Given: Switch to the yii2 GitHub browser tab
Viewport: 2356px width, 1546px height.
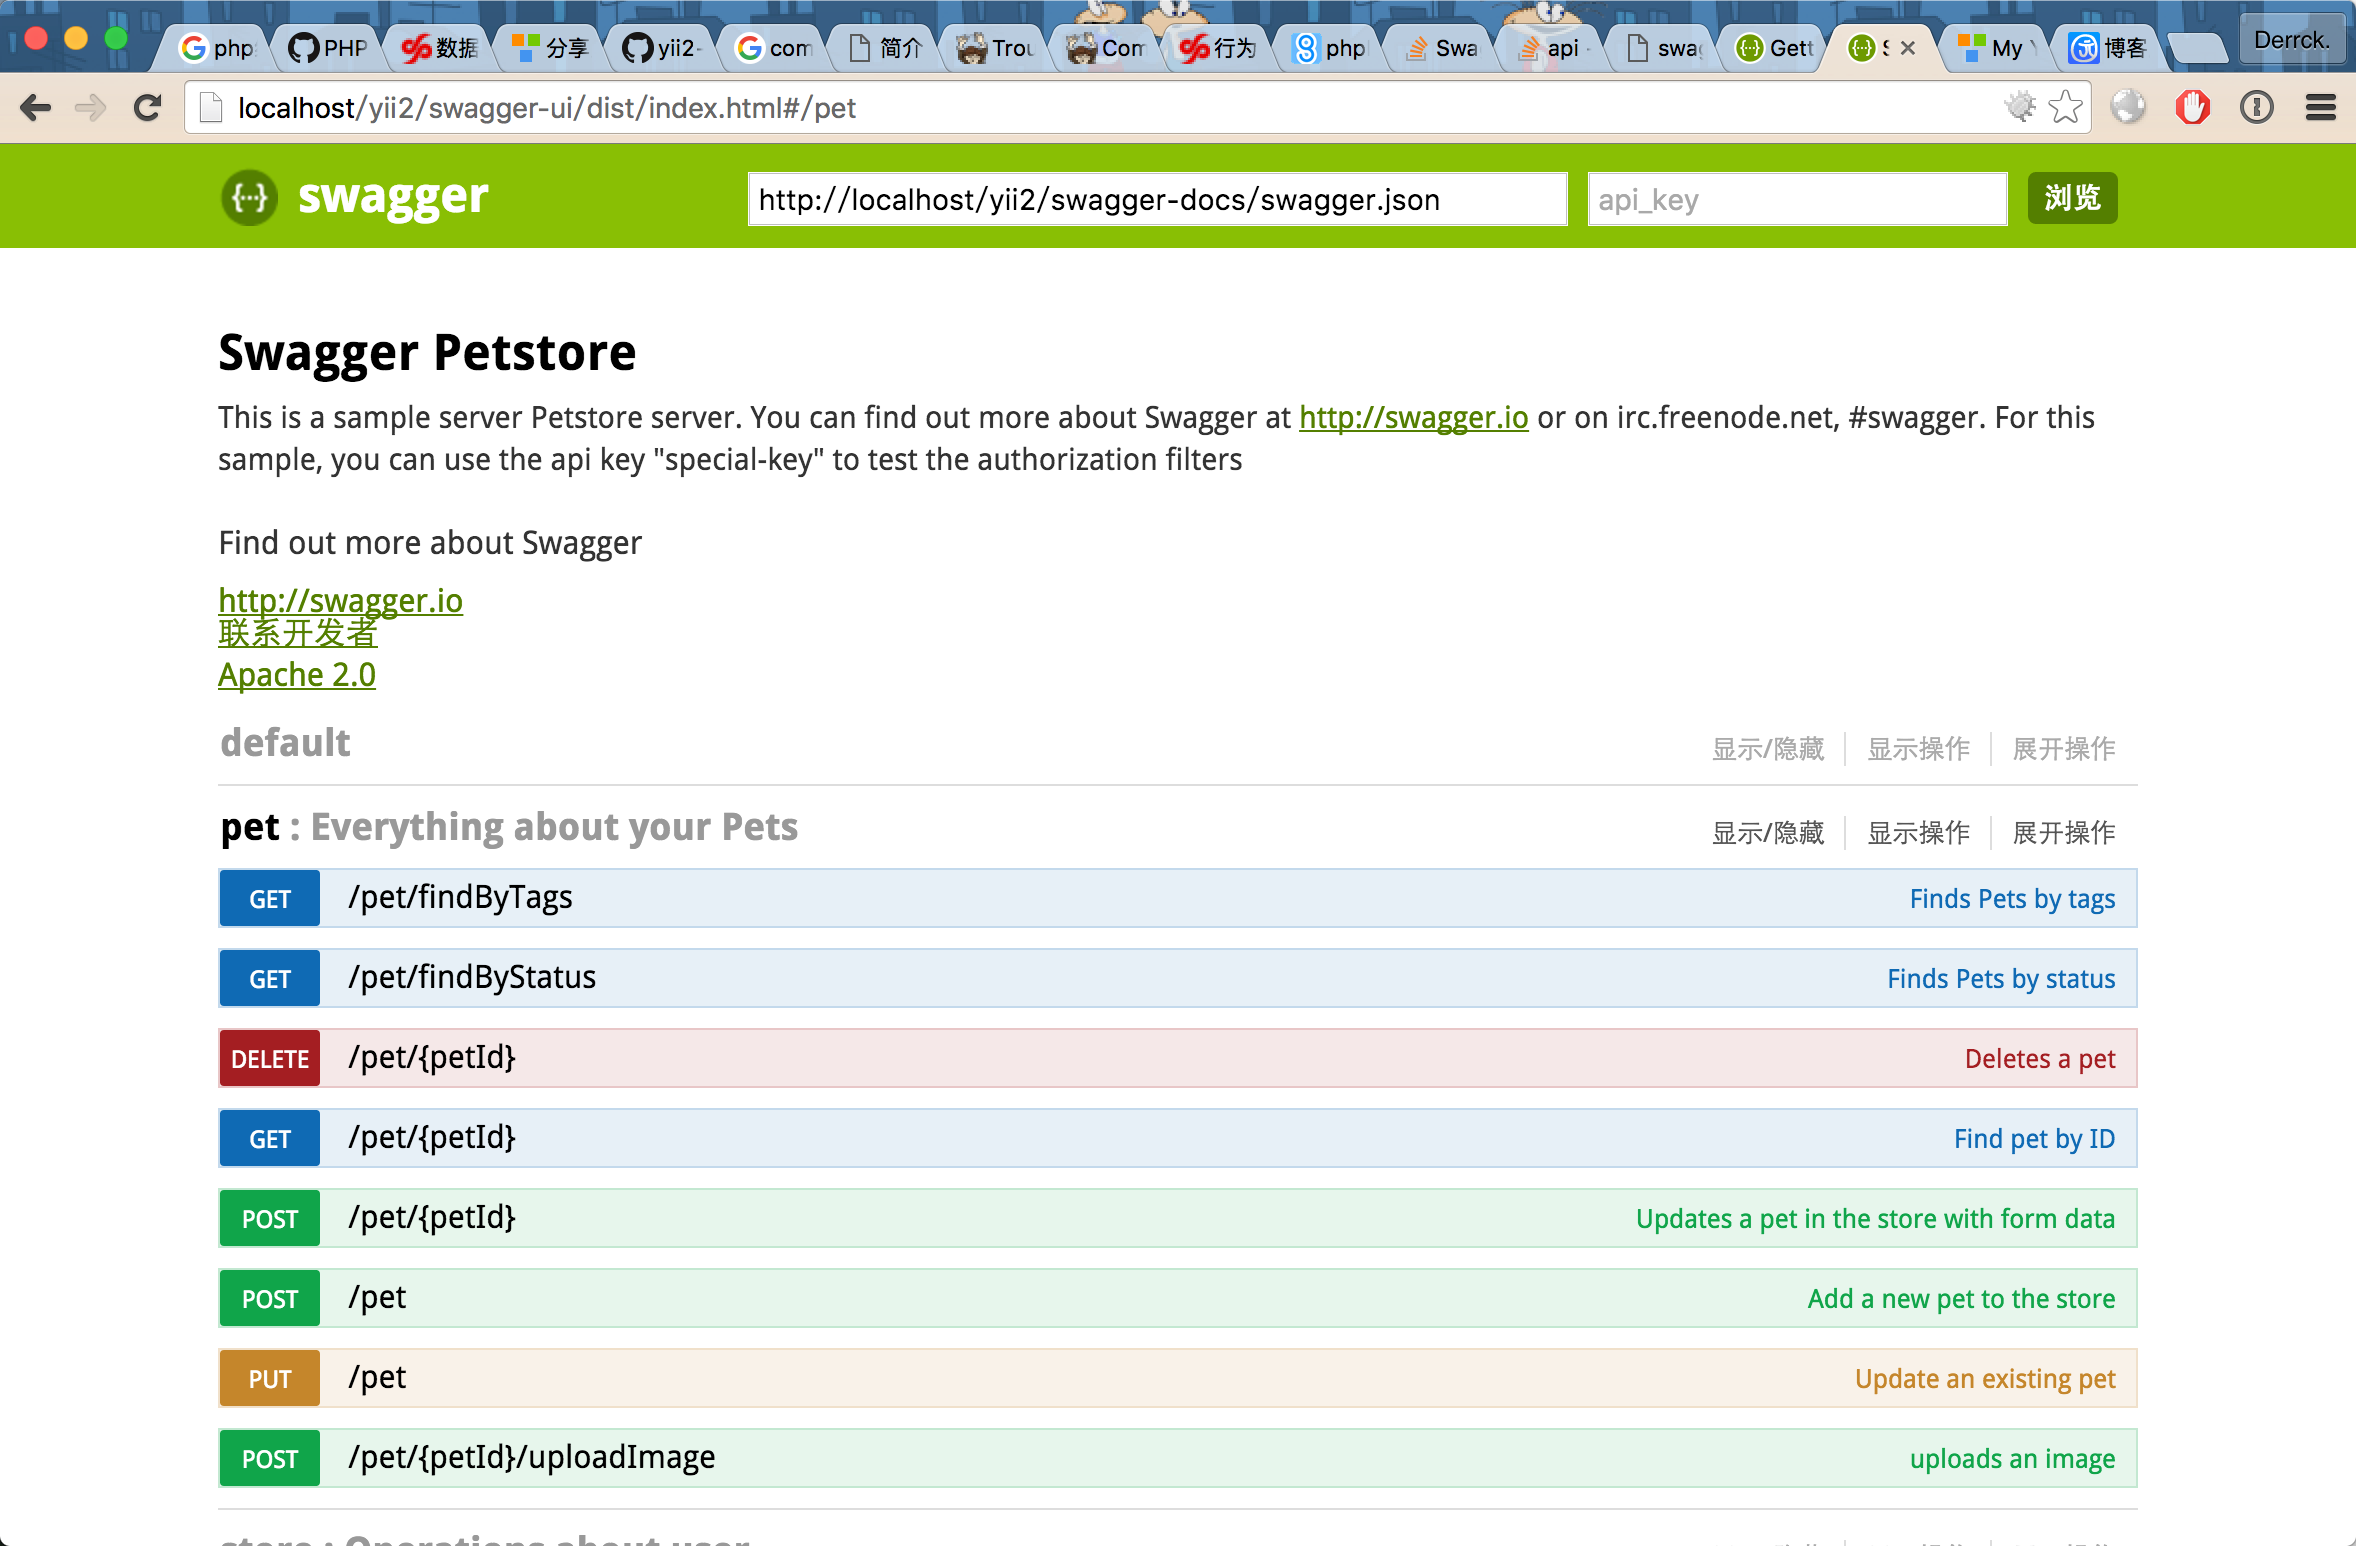Looking at the screenshot, I should point(663,48).
